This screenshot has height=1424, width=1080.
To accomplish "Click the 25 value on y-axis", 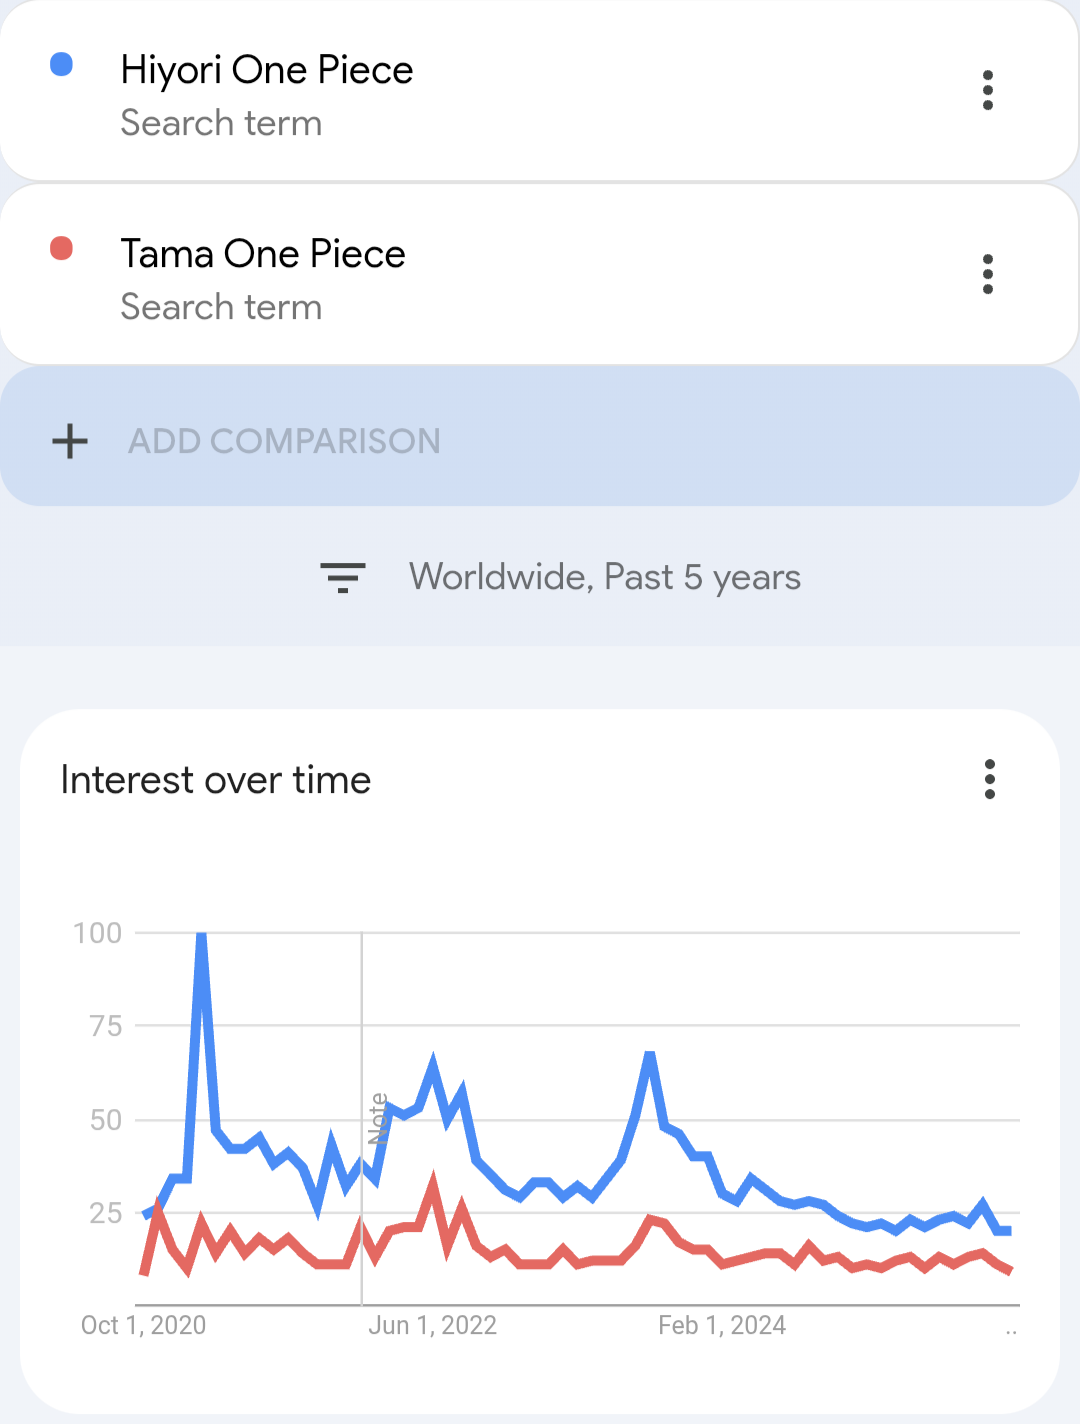I will click(105, 1213).
